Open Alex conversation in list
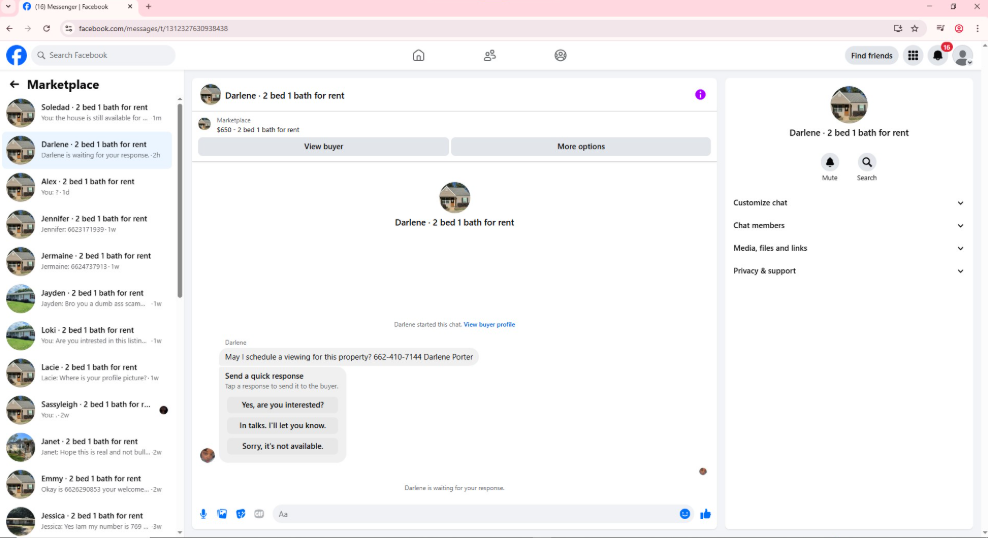 tap(88, 186)
